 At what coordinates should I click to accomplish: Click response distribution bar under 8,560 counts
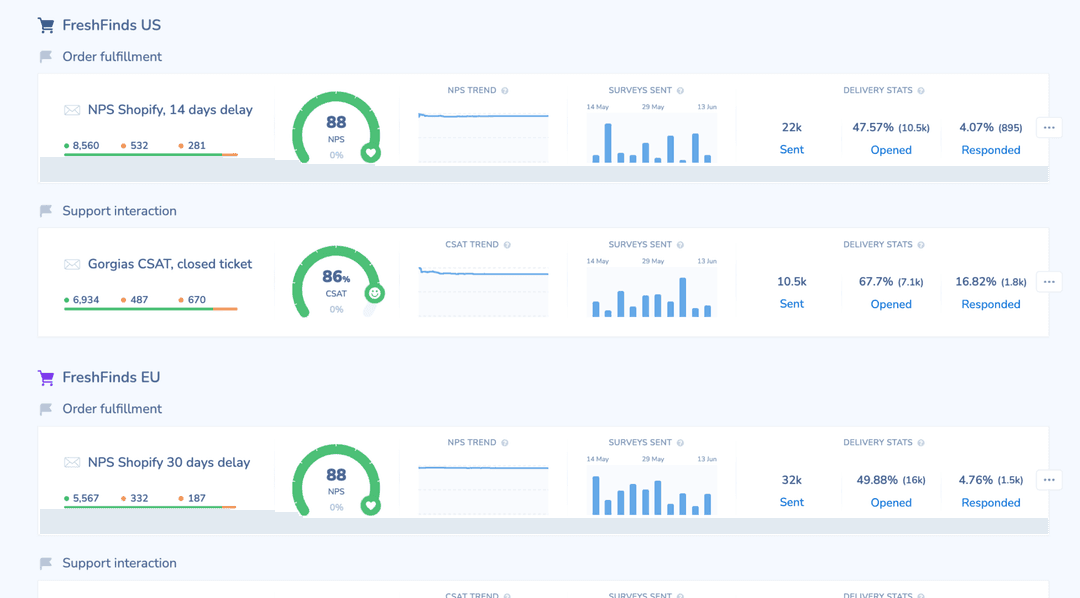(151, 155)
